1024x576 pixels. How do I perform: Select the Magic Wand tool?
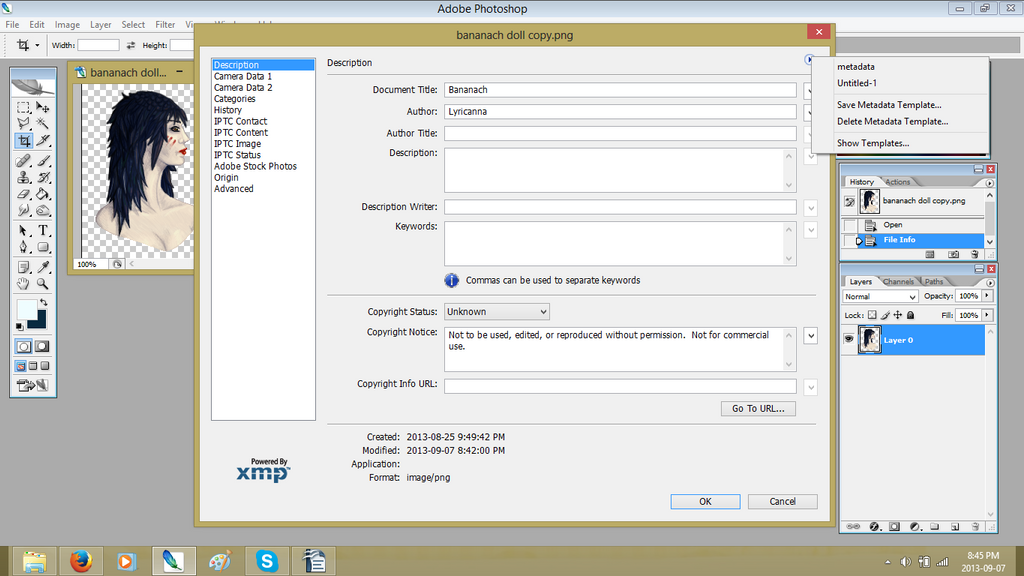point(42,123)
